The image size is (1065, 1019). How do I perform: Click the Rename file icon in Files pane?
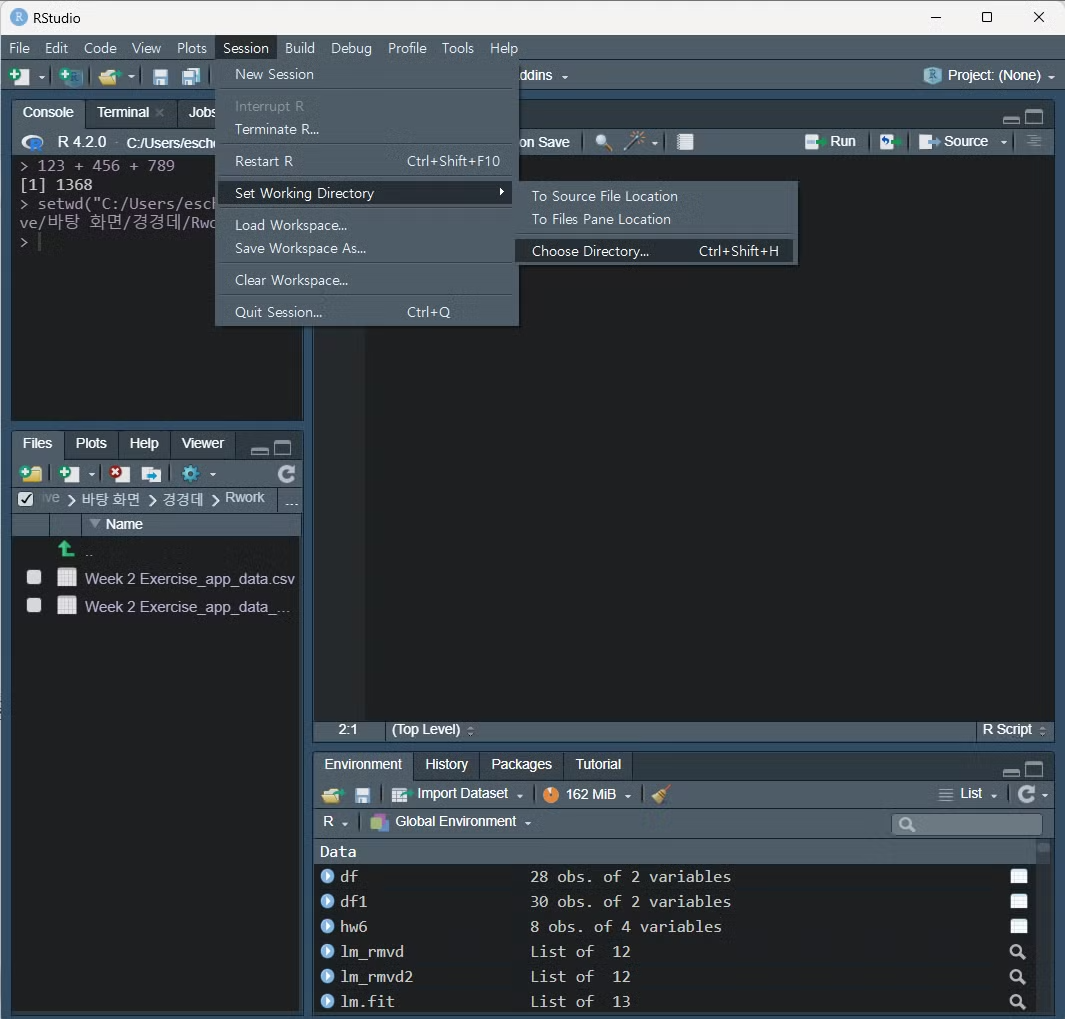pos(151,473)
